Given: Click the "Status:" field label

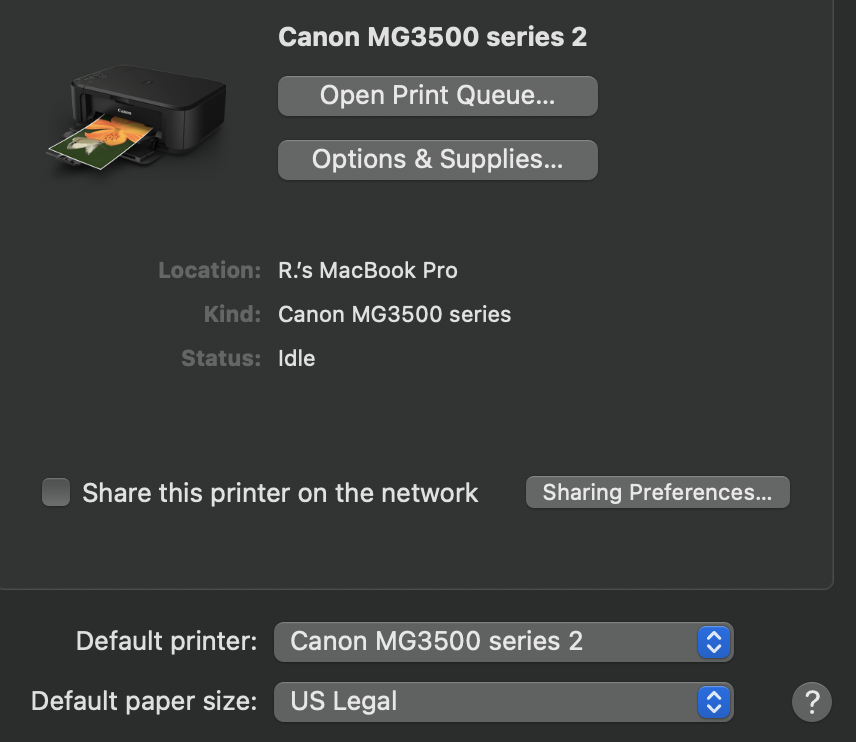Looking at the screenshot, I should pyautogui.click(x=221, y=358).
